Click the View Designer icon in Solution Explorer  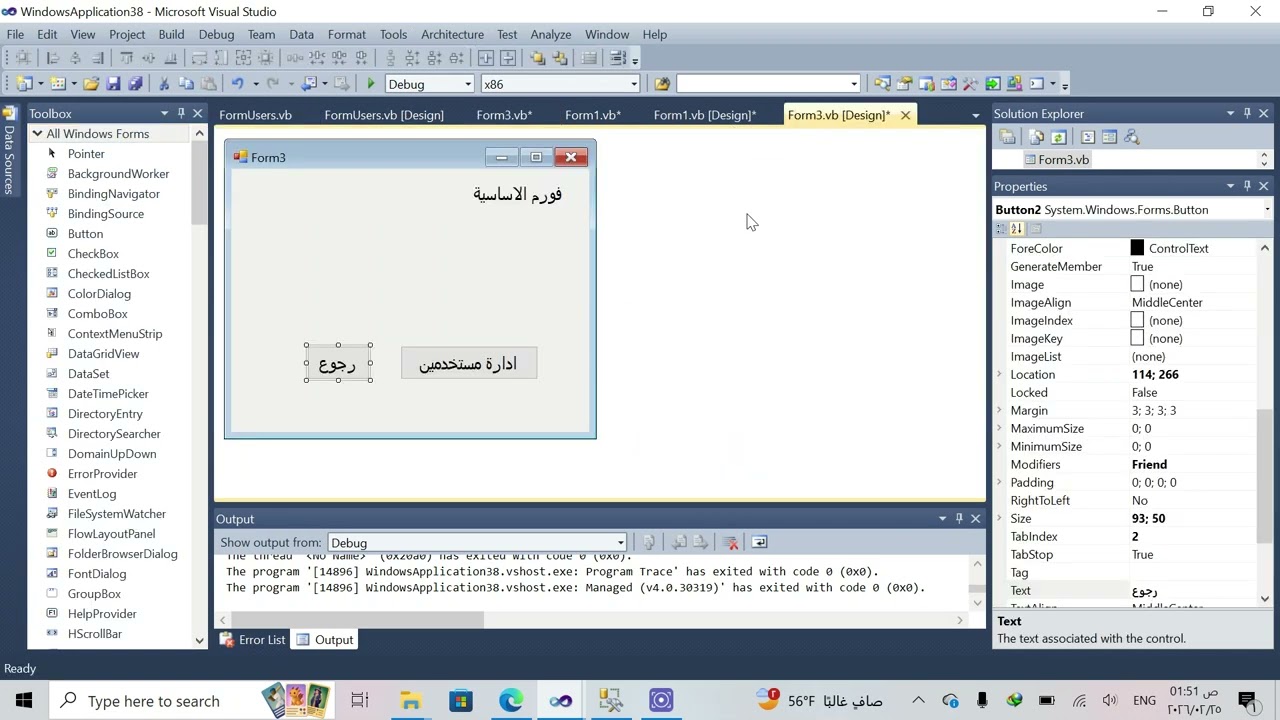click(1109, 137)
